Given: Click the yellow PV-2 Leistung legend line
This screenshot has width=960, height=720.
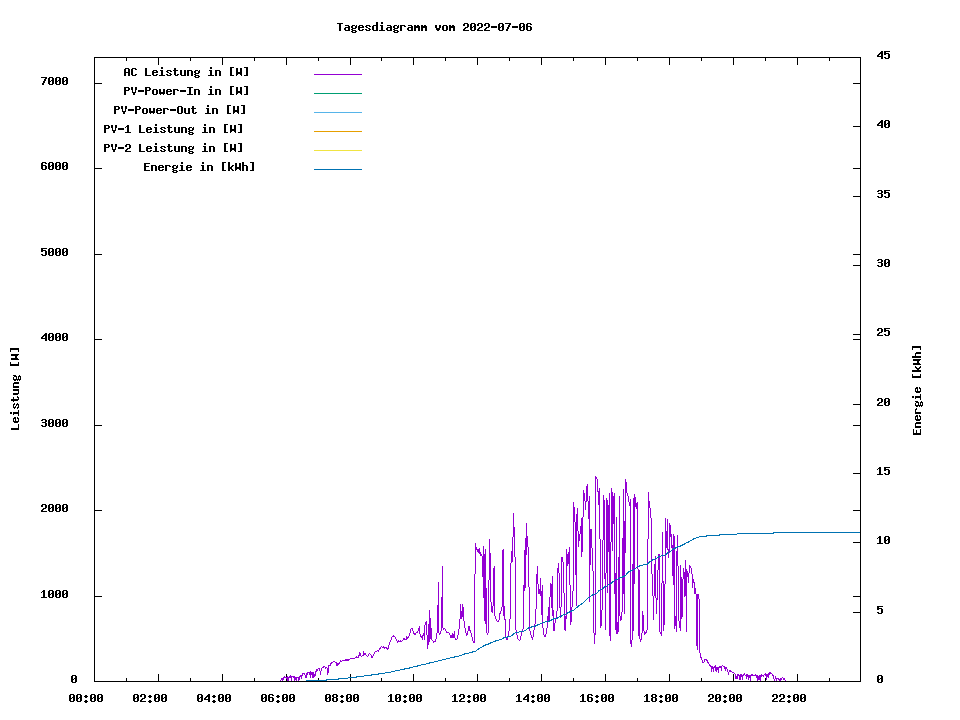Looking at the screenshot, I should (x=337, y=150).
